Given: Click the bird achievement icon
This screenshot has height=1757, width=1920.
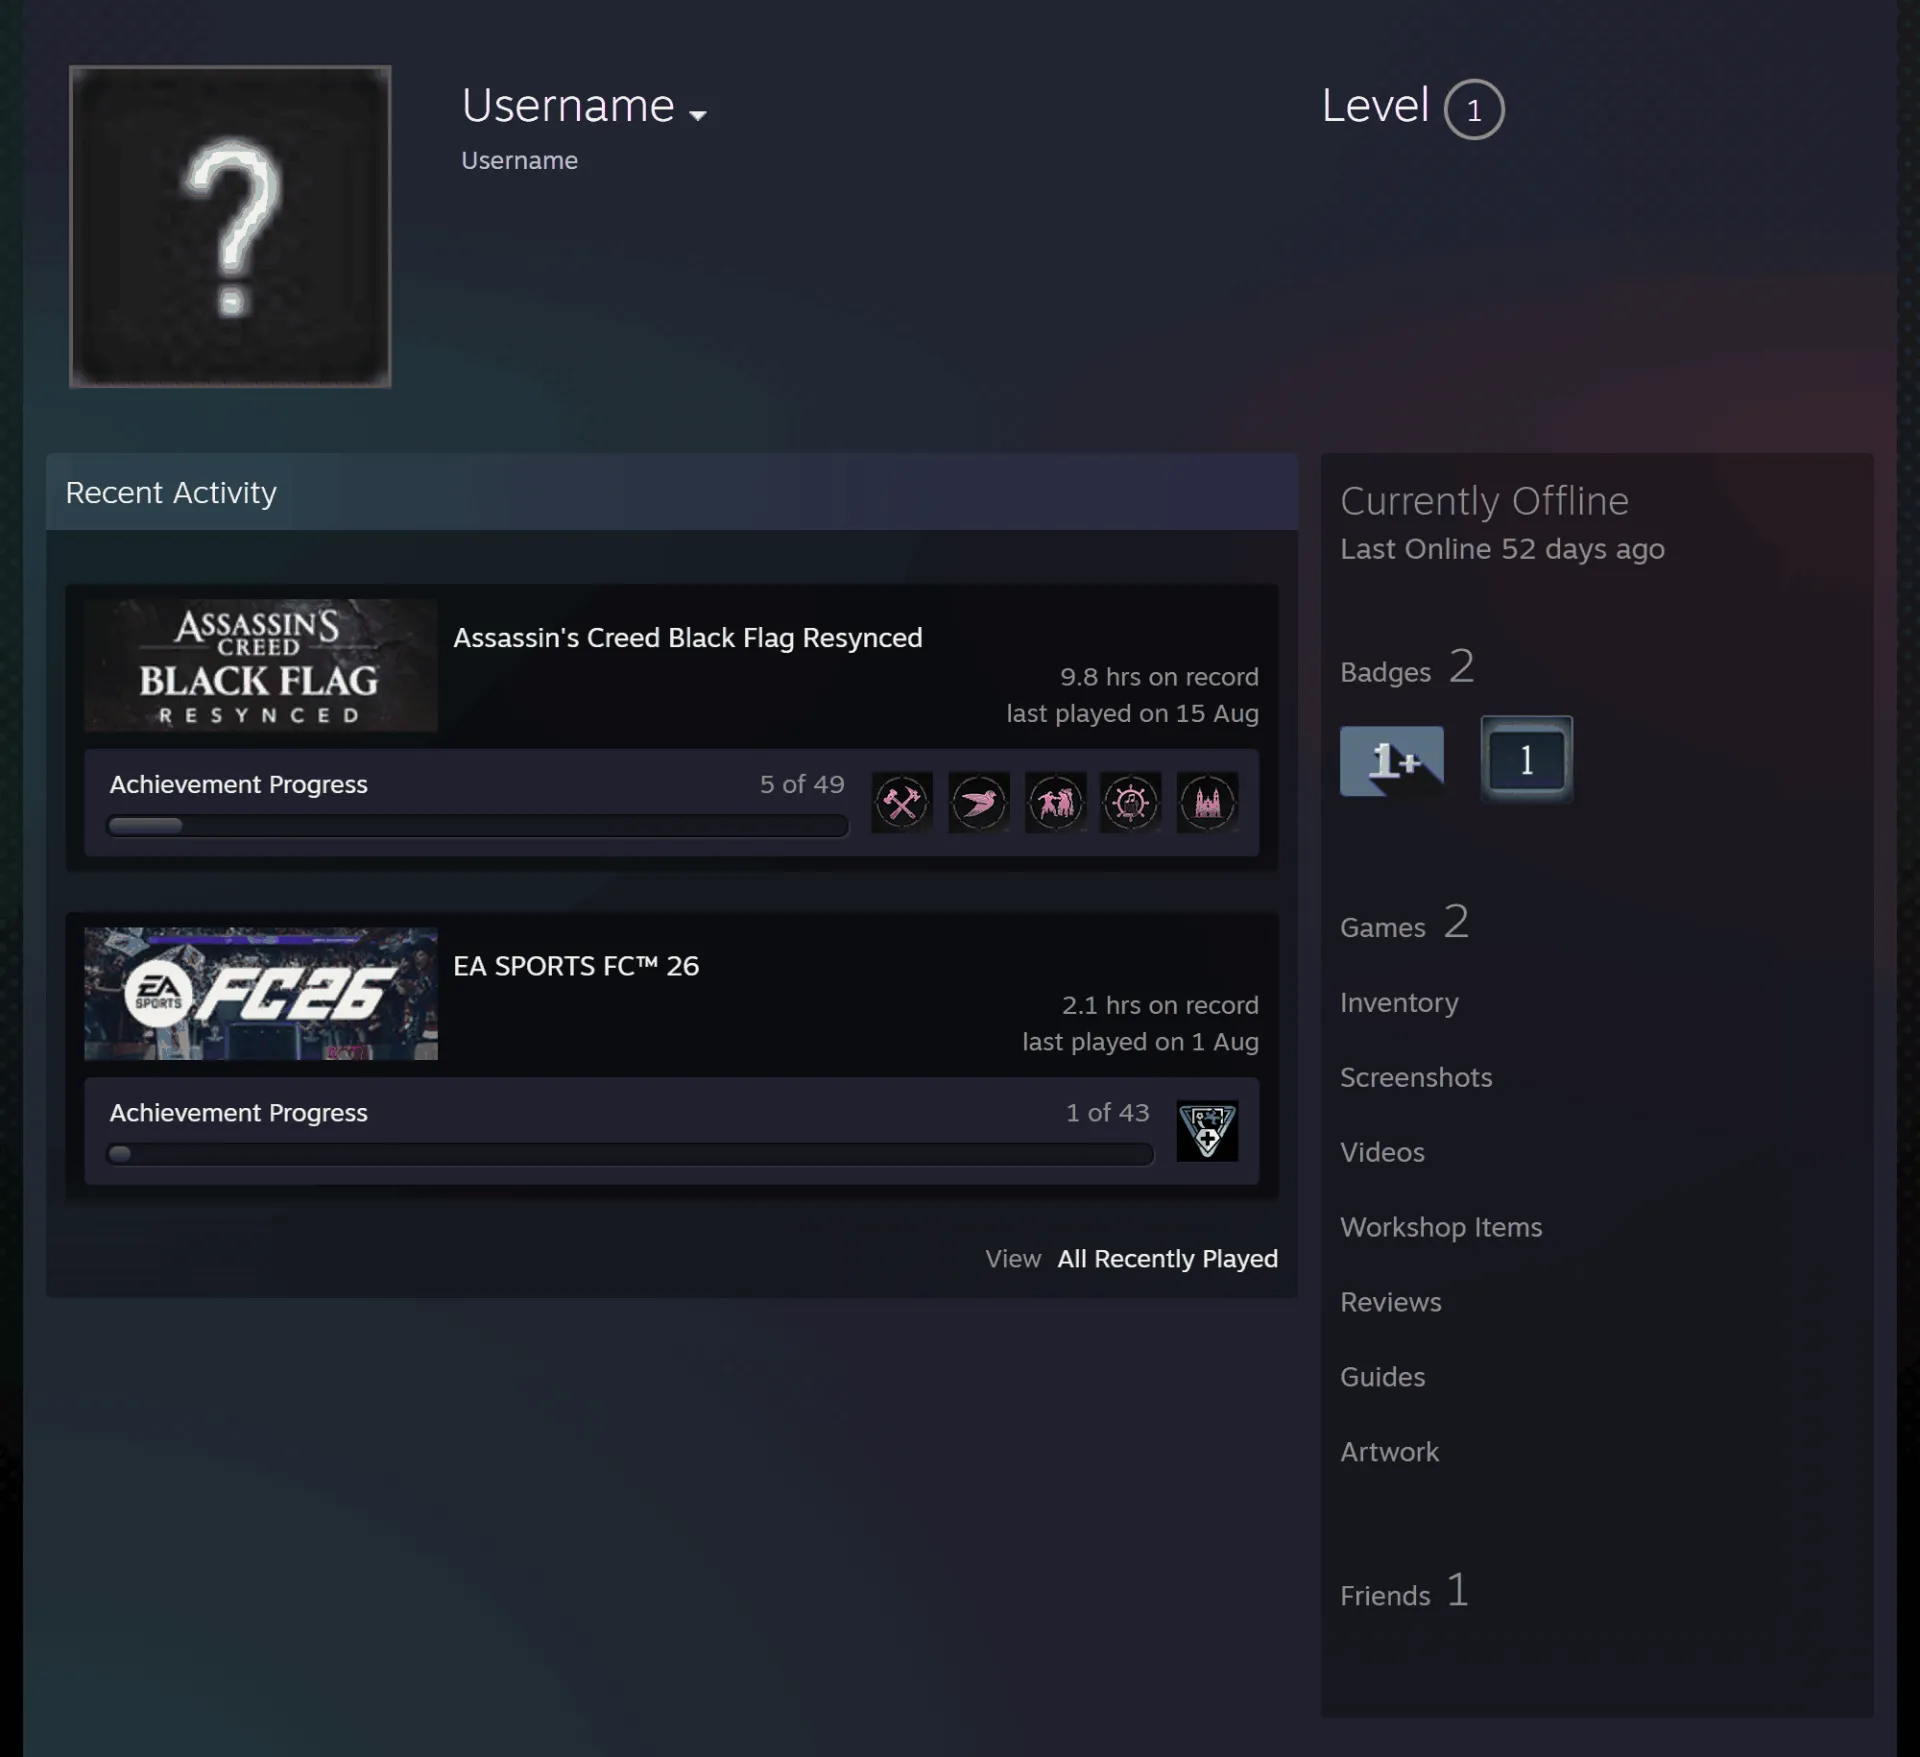Looking at the screenshot, I should (x=979, y=802).
